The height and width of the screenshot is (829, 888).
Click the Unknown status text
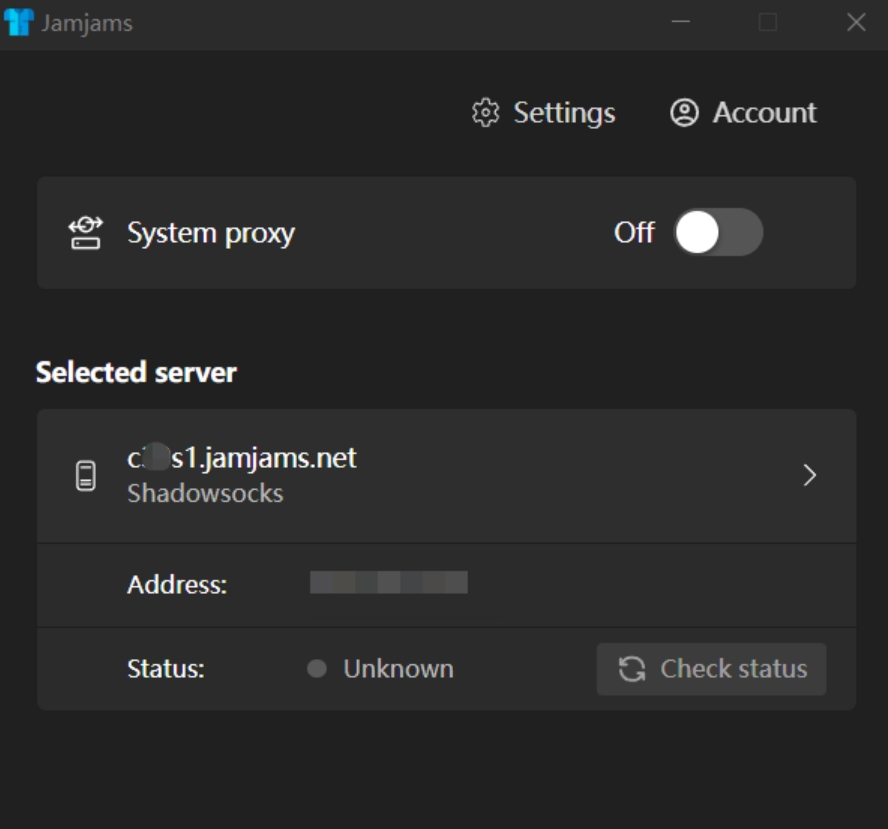click(398, 669)
